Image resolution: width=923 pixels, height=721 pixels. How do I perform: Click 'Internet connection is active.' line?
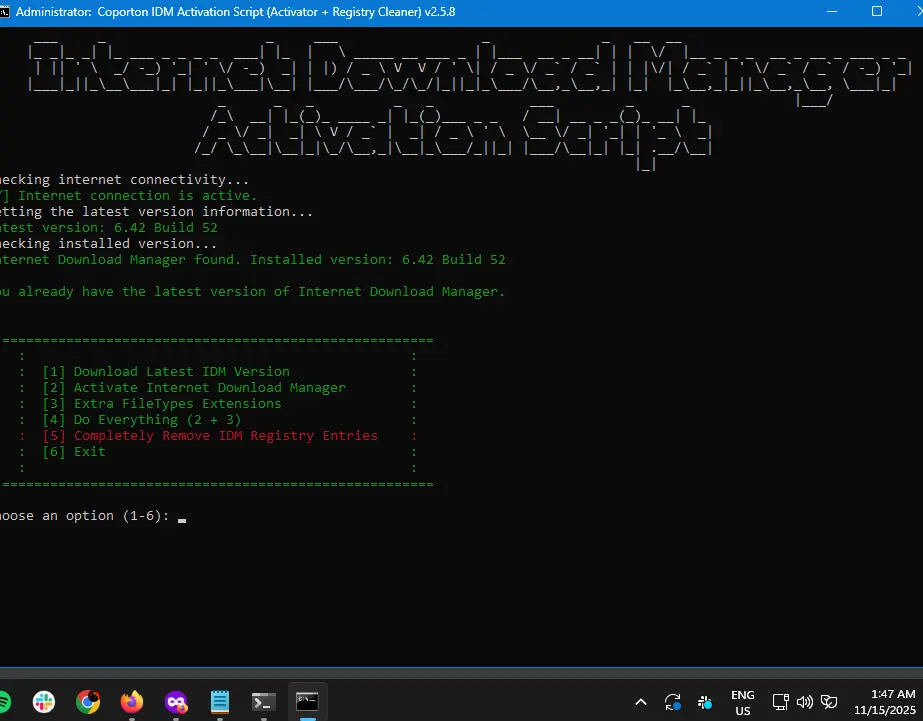(138, 195)
